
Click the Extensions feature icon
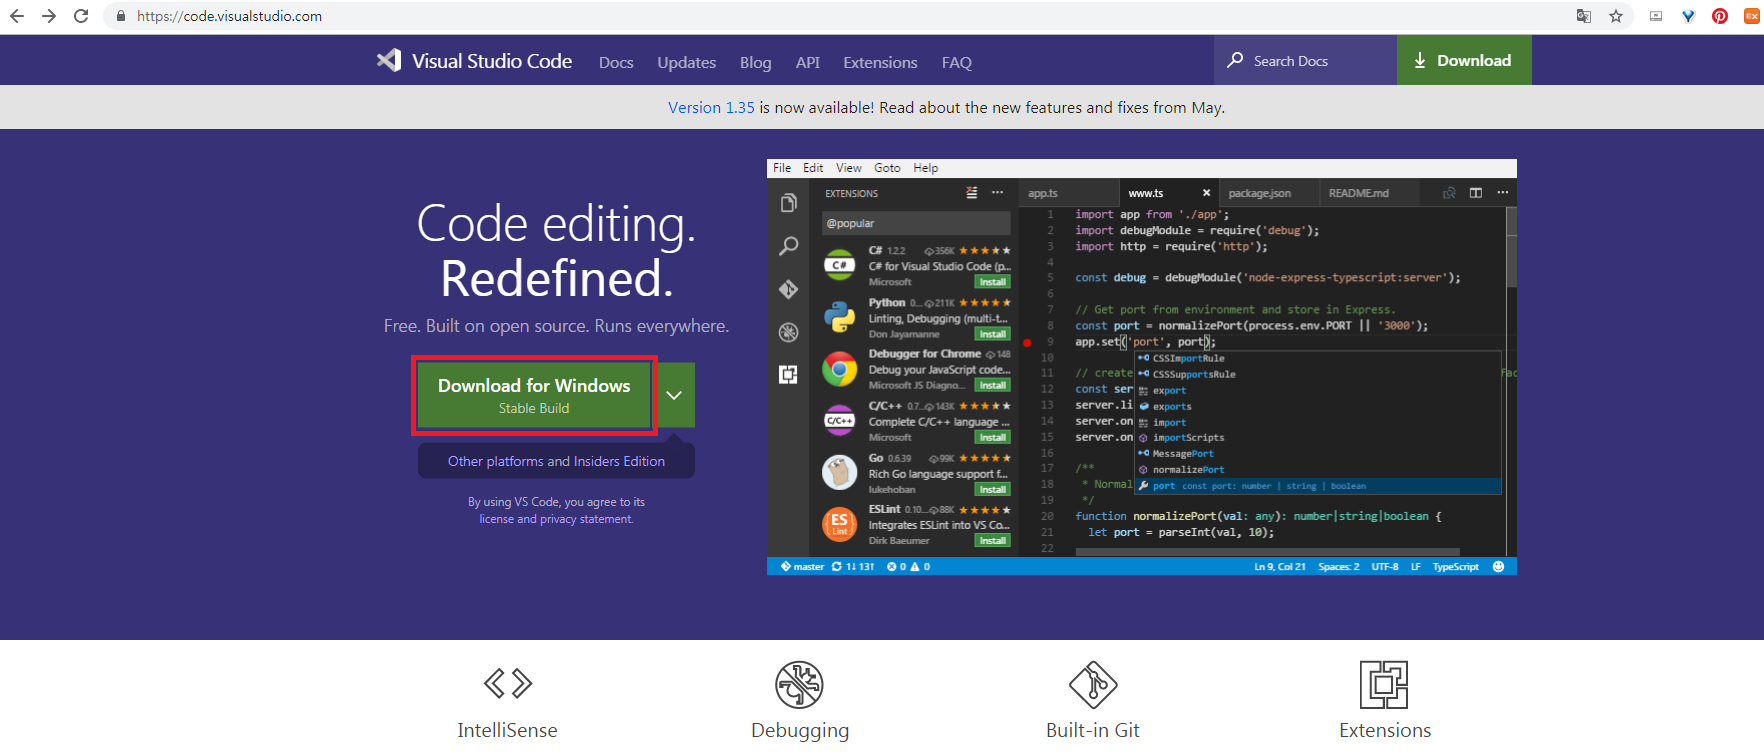[1384, 685]
